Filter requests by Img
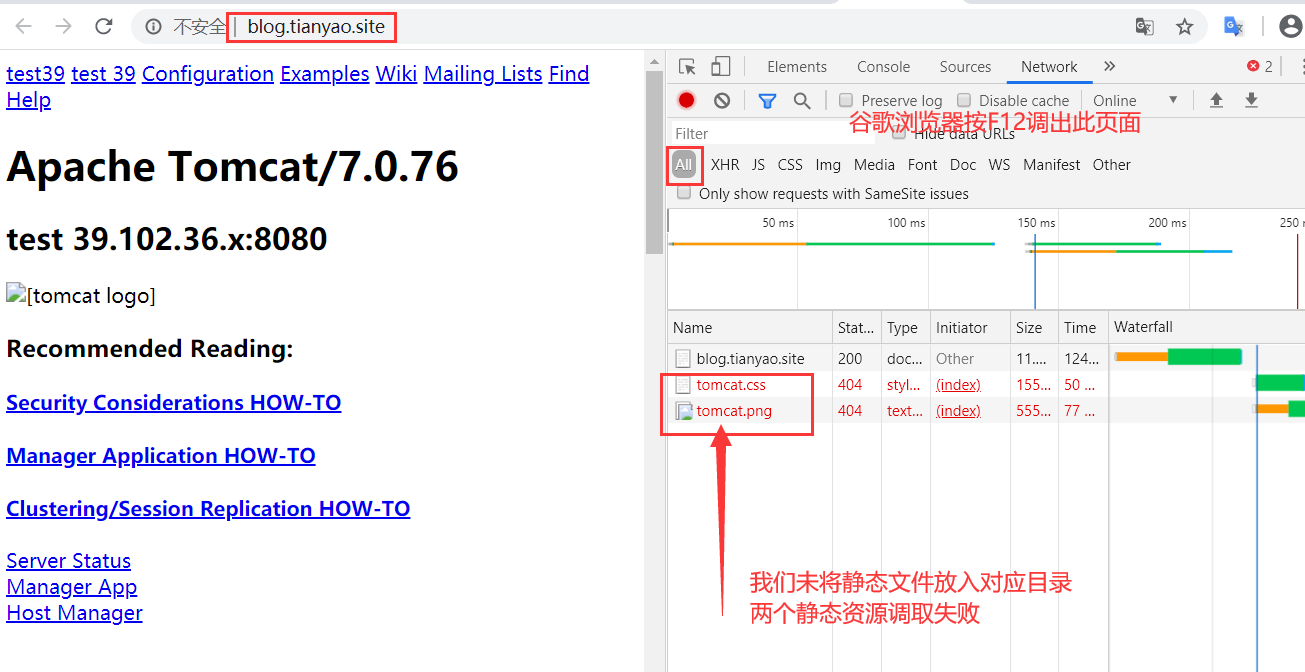The height and width of the screenshot is (672, 1305). pos(828,165)
